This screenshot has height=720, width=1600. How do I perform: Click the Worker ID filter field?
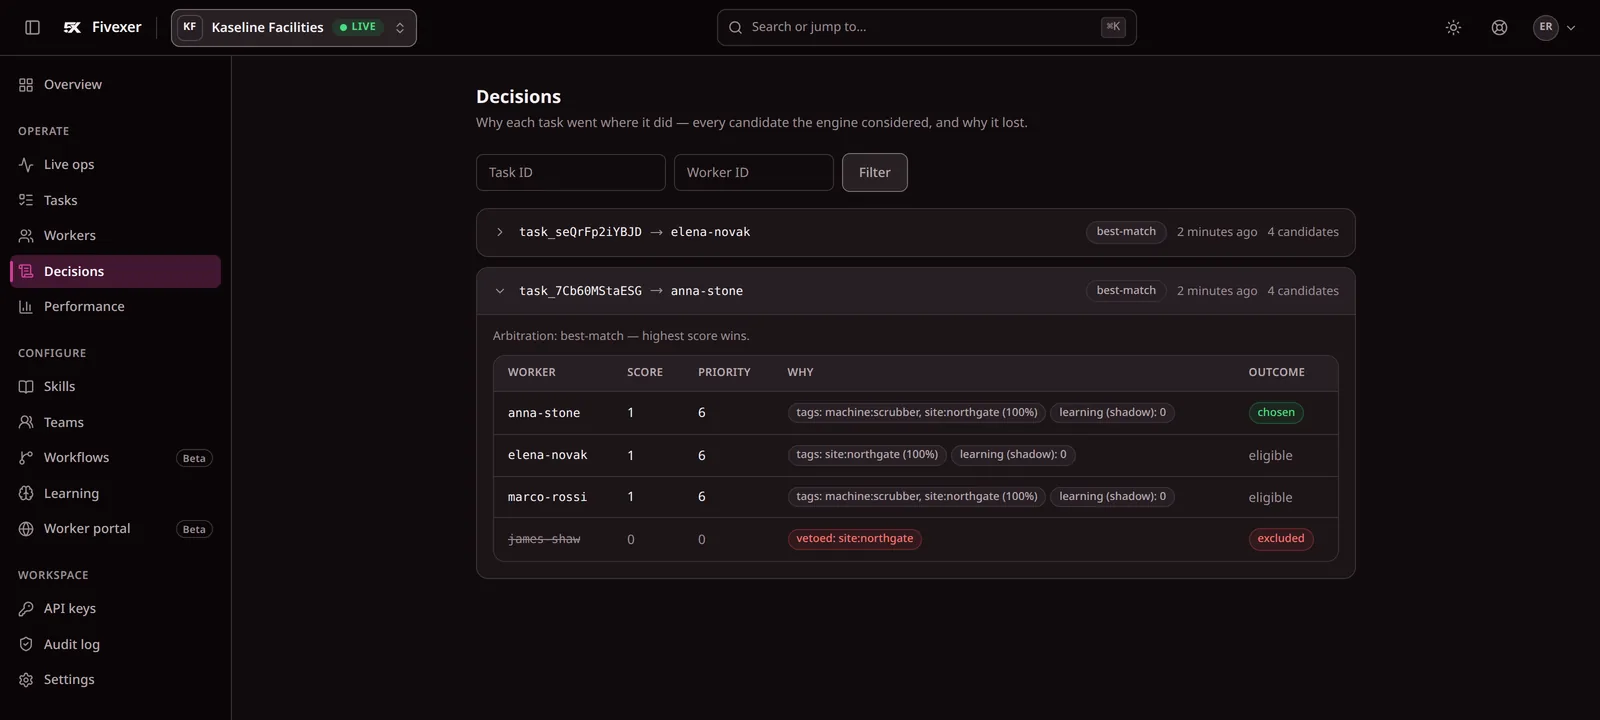(x=754, y=172)
